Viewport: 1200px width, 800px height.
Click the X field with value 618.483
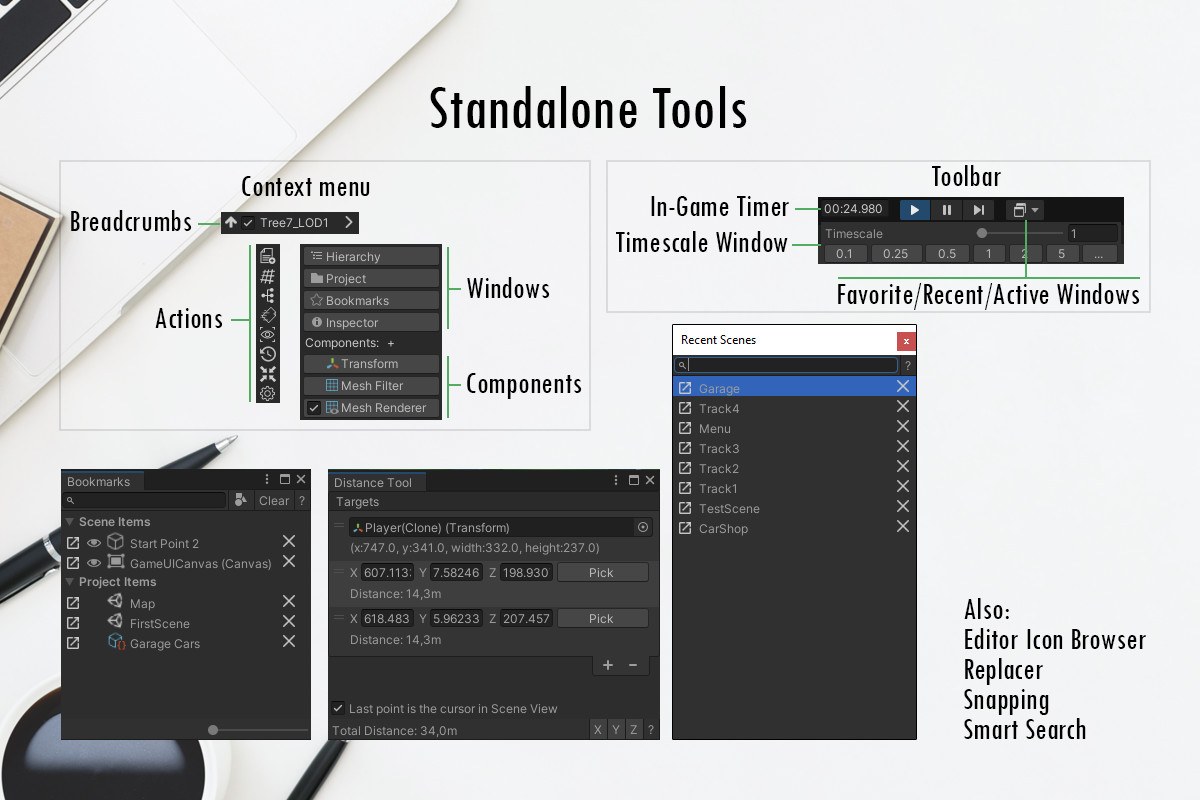pyautogui.click(x=386, y=619)
